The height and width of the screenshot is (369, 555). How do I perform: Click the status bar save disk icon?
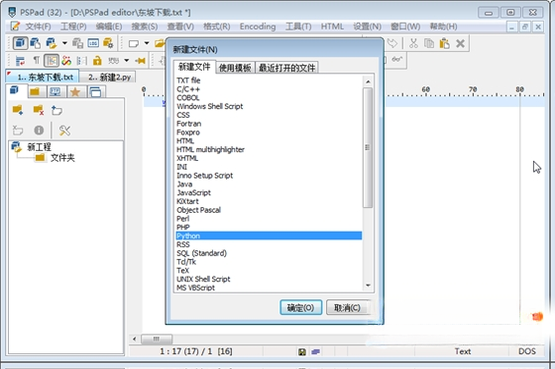click(302, 352)
